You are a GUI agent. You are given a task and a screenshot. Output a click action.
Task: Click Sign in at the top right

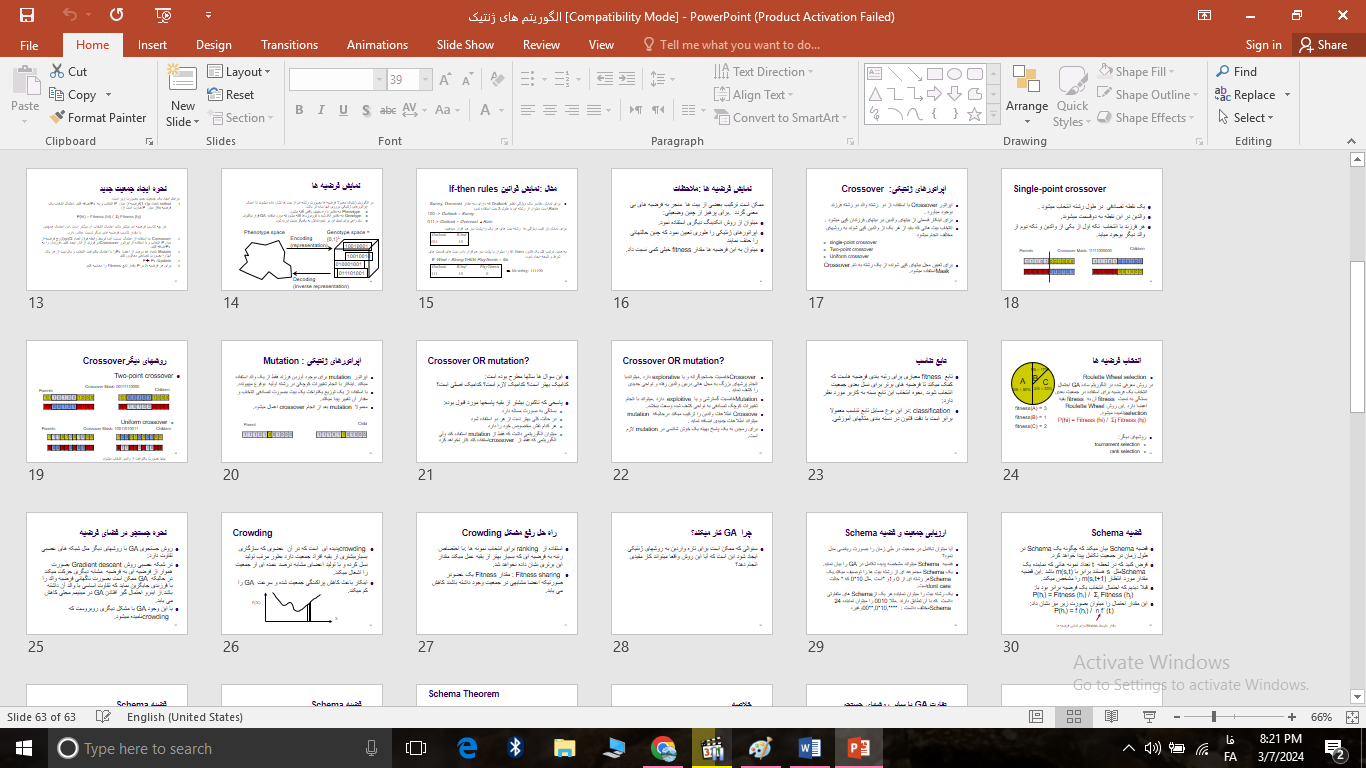tap(1263, 45)
